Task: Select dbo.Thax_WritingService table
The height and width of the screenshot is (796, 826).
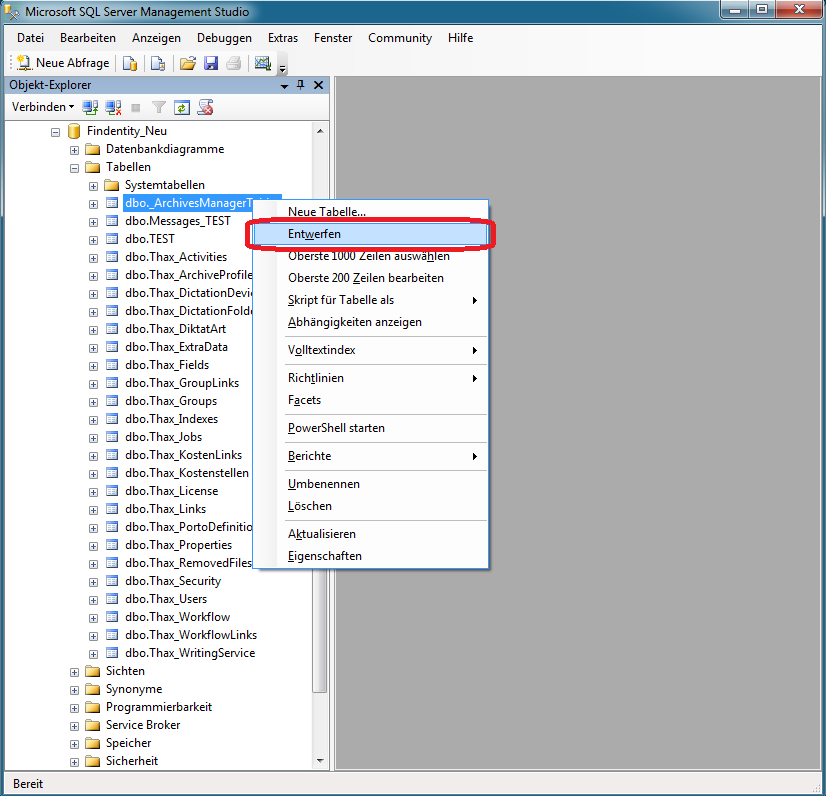Action: pyautogui.click(x=190, y=653)
